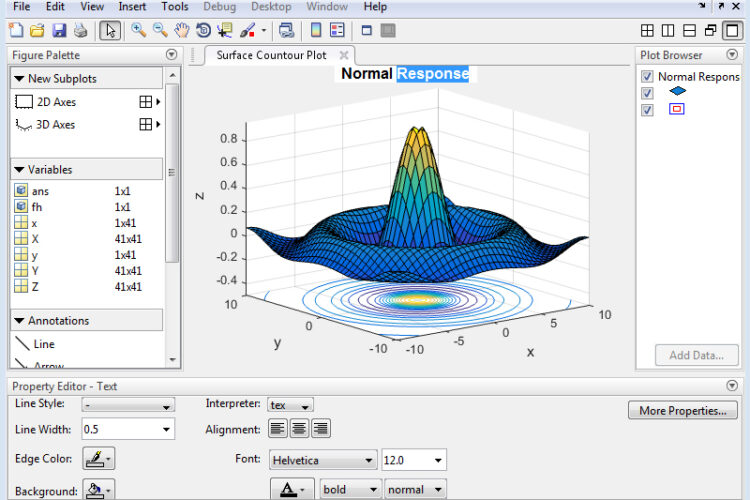The height and width of the screenshot is (500, 750).
Task: Close the Surface Countour Plot tab
Action: click(x=343, y=55)
